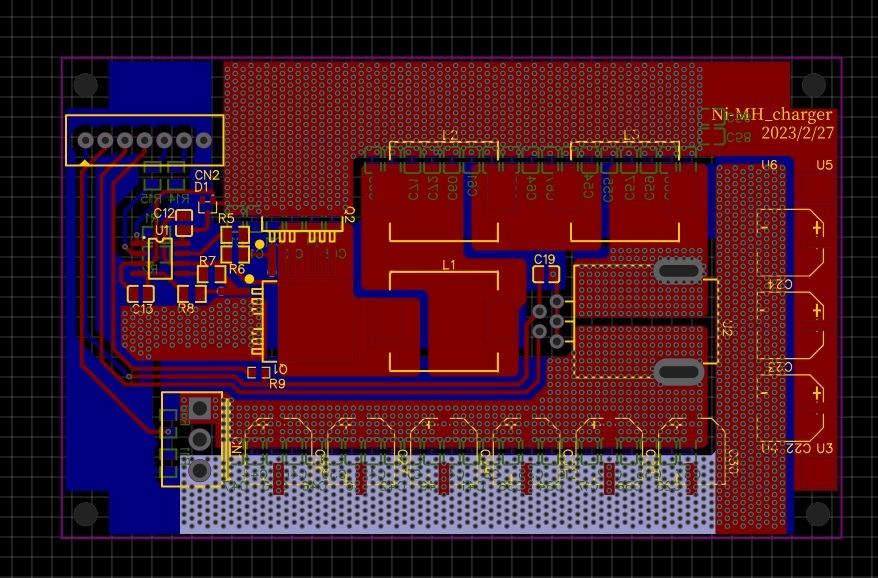Click the C24 capacitor label
Screen dimensions: 878x578
[x=779, y=285]
